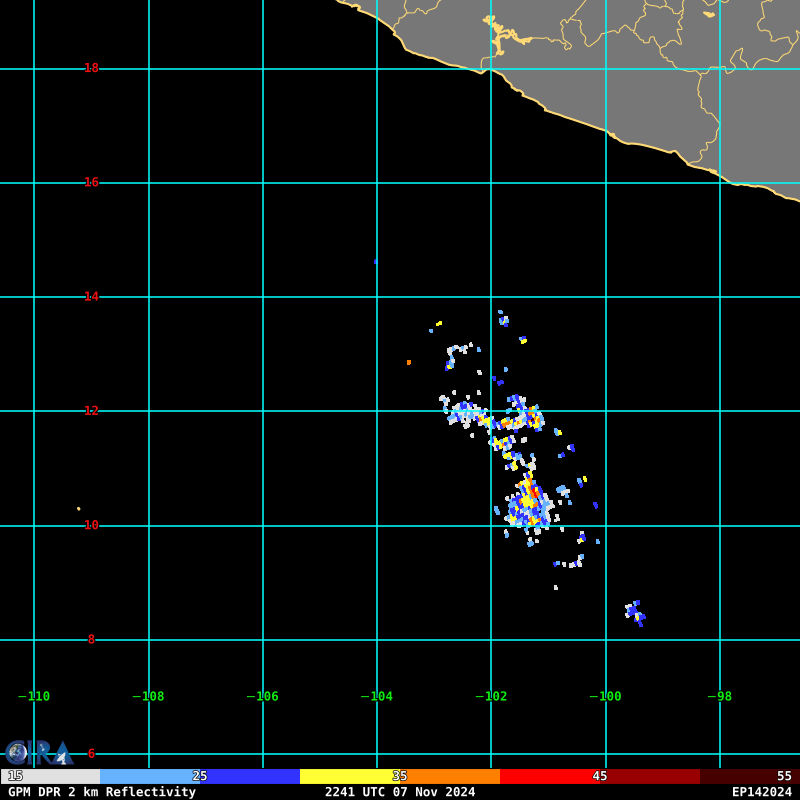800x800 pixels.
Task: Click the light blue colorbar segment
Action: coord(150,776)
